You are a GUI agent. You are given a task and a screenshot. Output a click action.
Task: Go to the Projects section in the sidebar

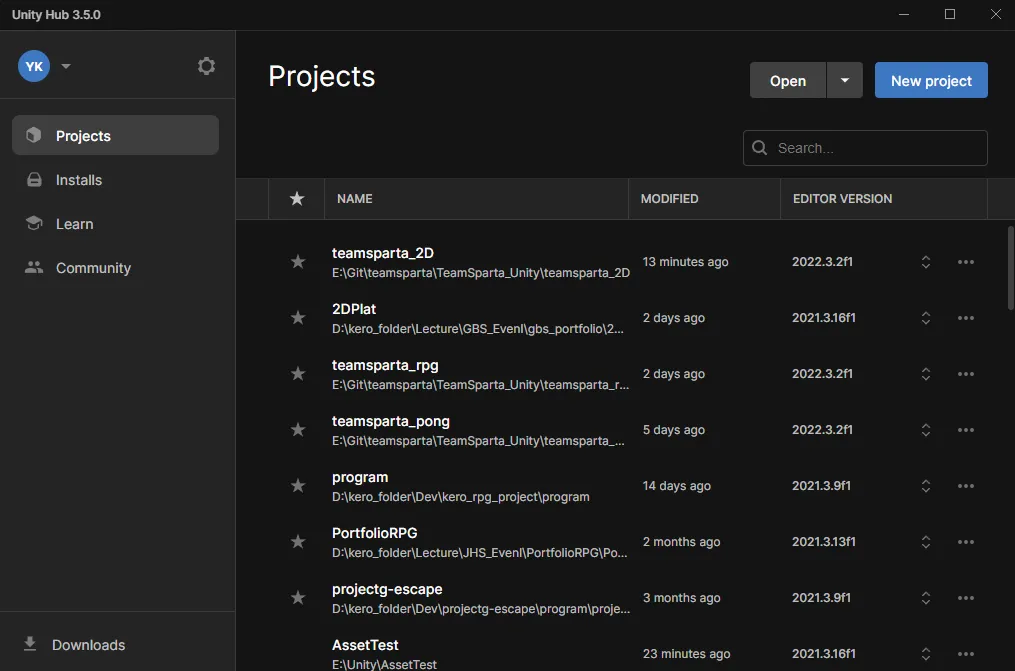(x=115, y=135)
